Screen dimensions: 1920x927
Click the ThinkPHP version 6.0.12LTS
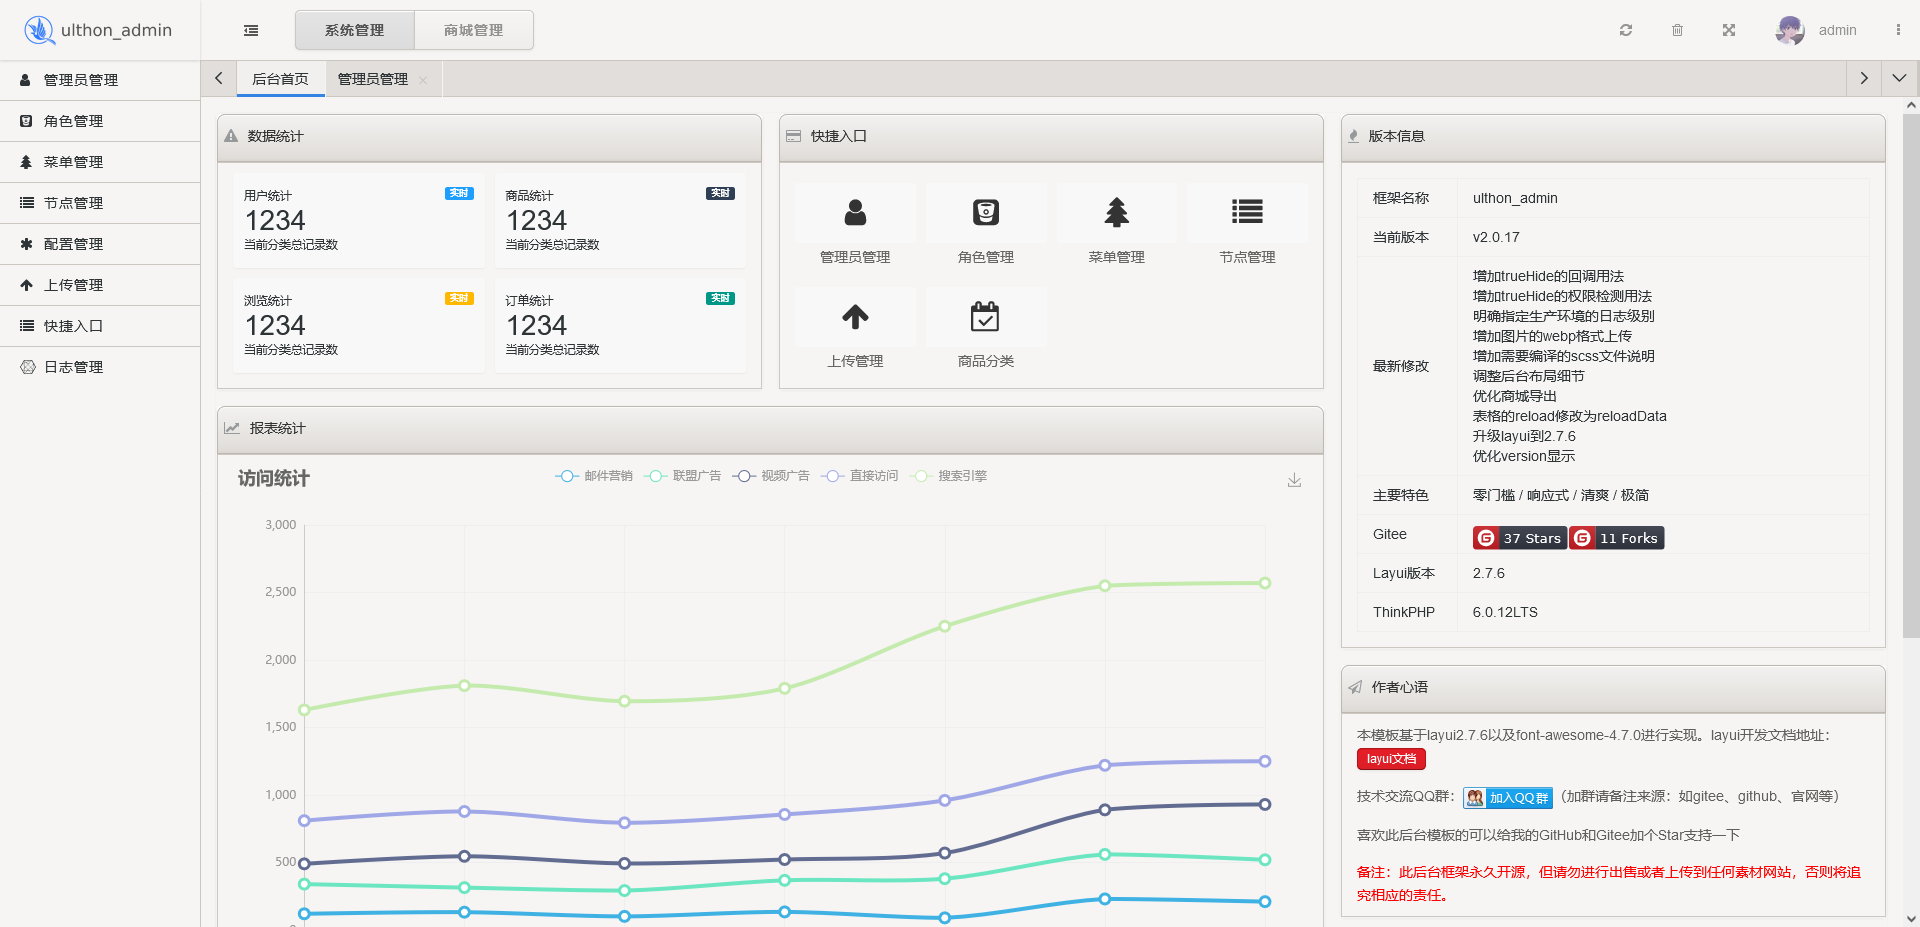pyautogui.click(x=1505, y=612)
